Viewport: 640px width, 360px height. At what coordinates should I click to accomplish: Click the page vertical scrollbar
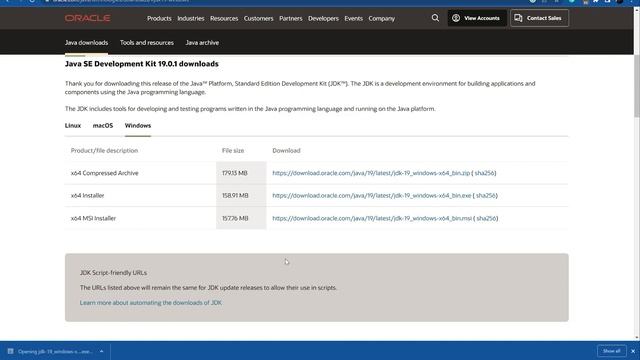[x=637, y=85]
